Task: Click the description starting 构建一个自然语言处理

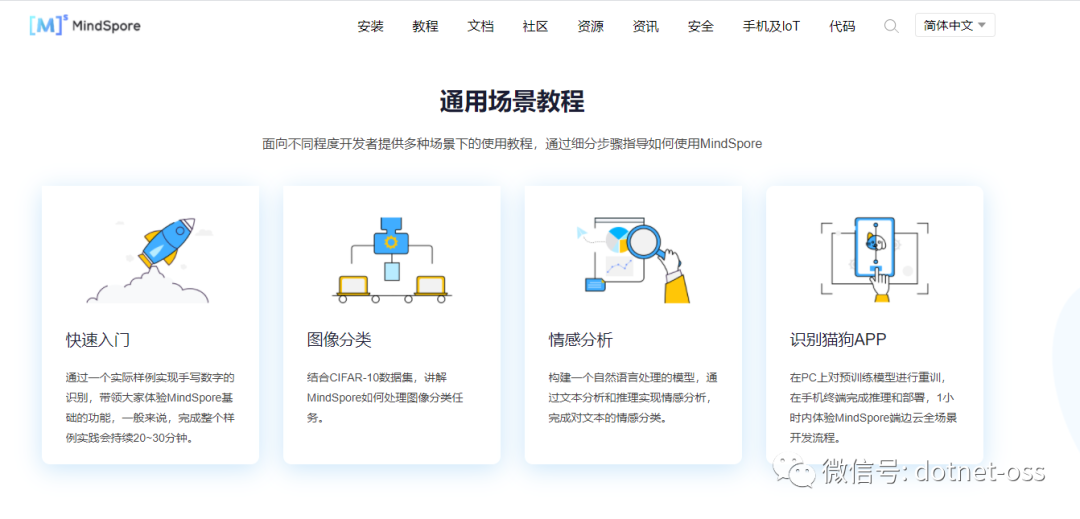Action: click(634, 397)
